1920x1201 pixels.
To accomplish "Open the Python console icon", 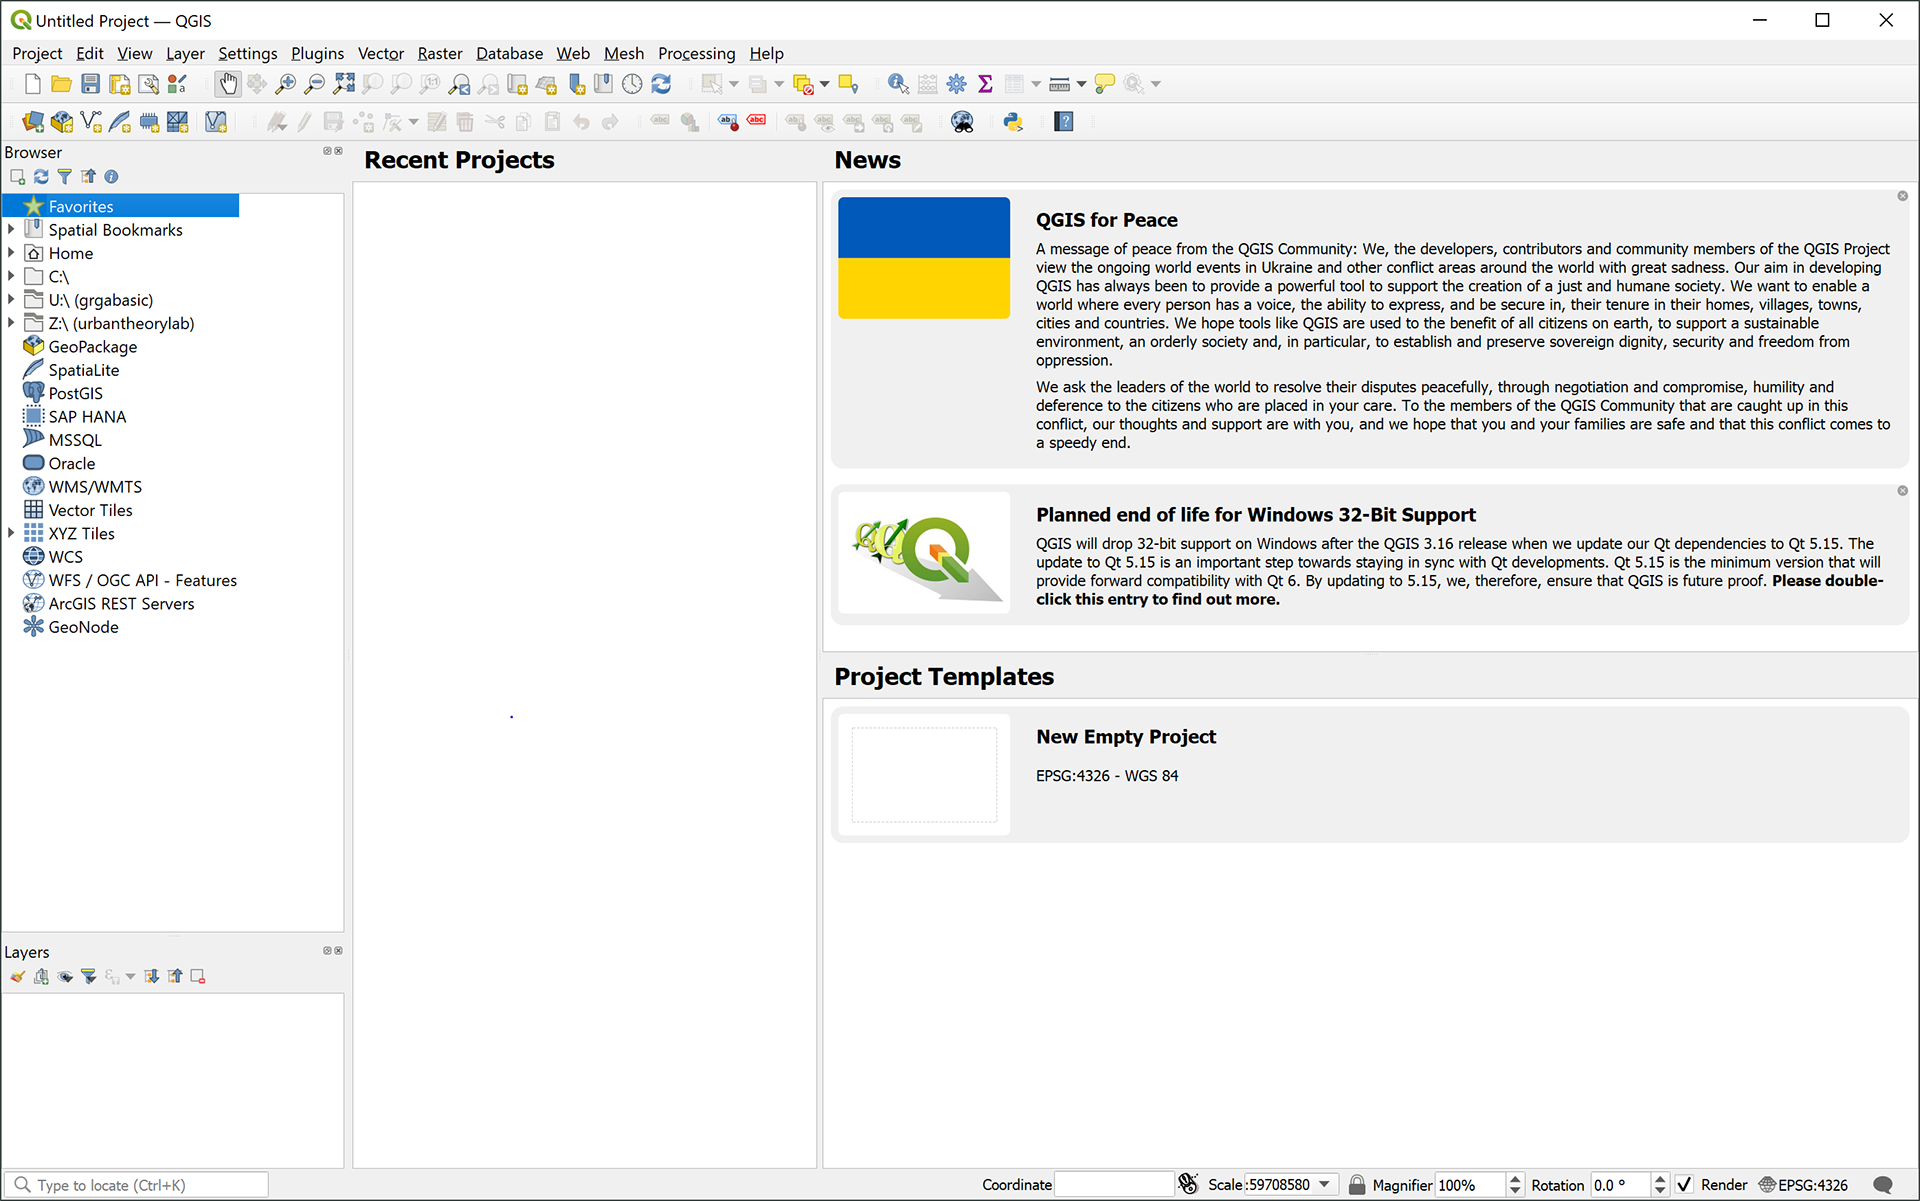I will pyautogui.click(x=1013, y=122).
